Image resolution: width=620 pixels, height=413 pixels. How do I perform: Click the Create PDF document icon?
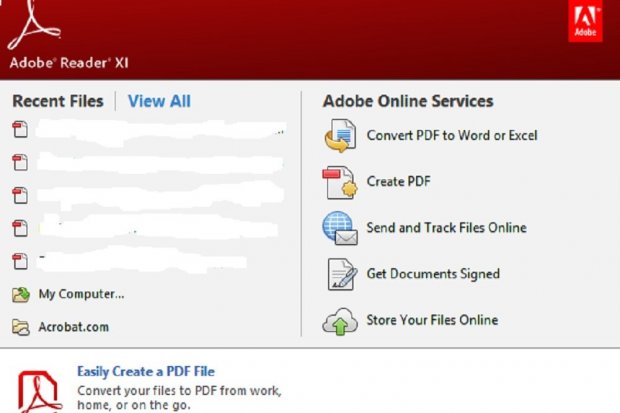tap(340, 182)
